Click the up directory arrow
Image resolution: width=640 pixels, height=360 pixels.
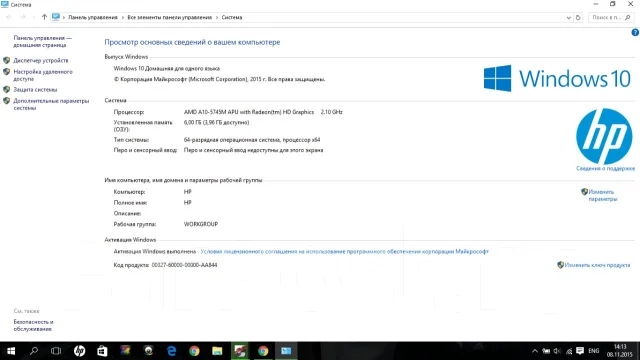44,17
